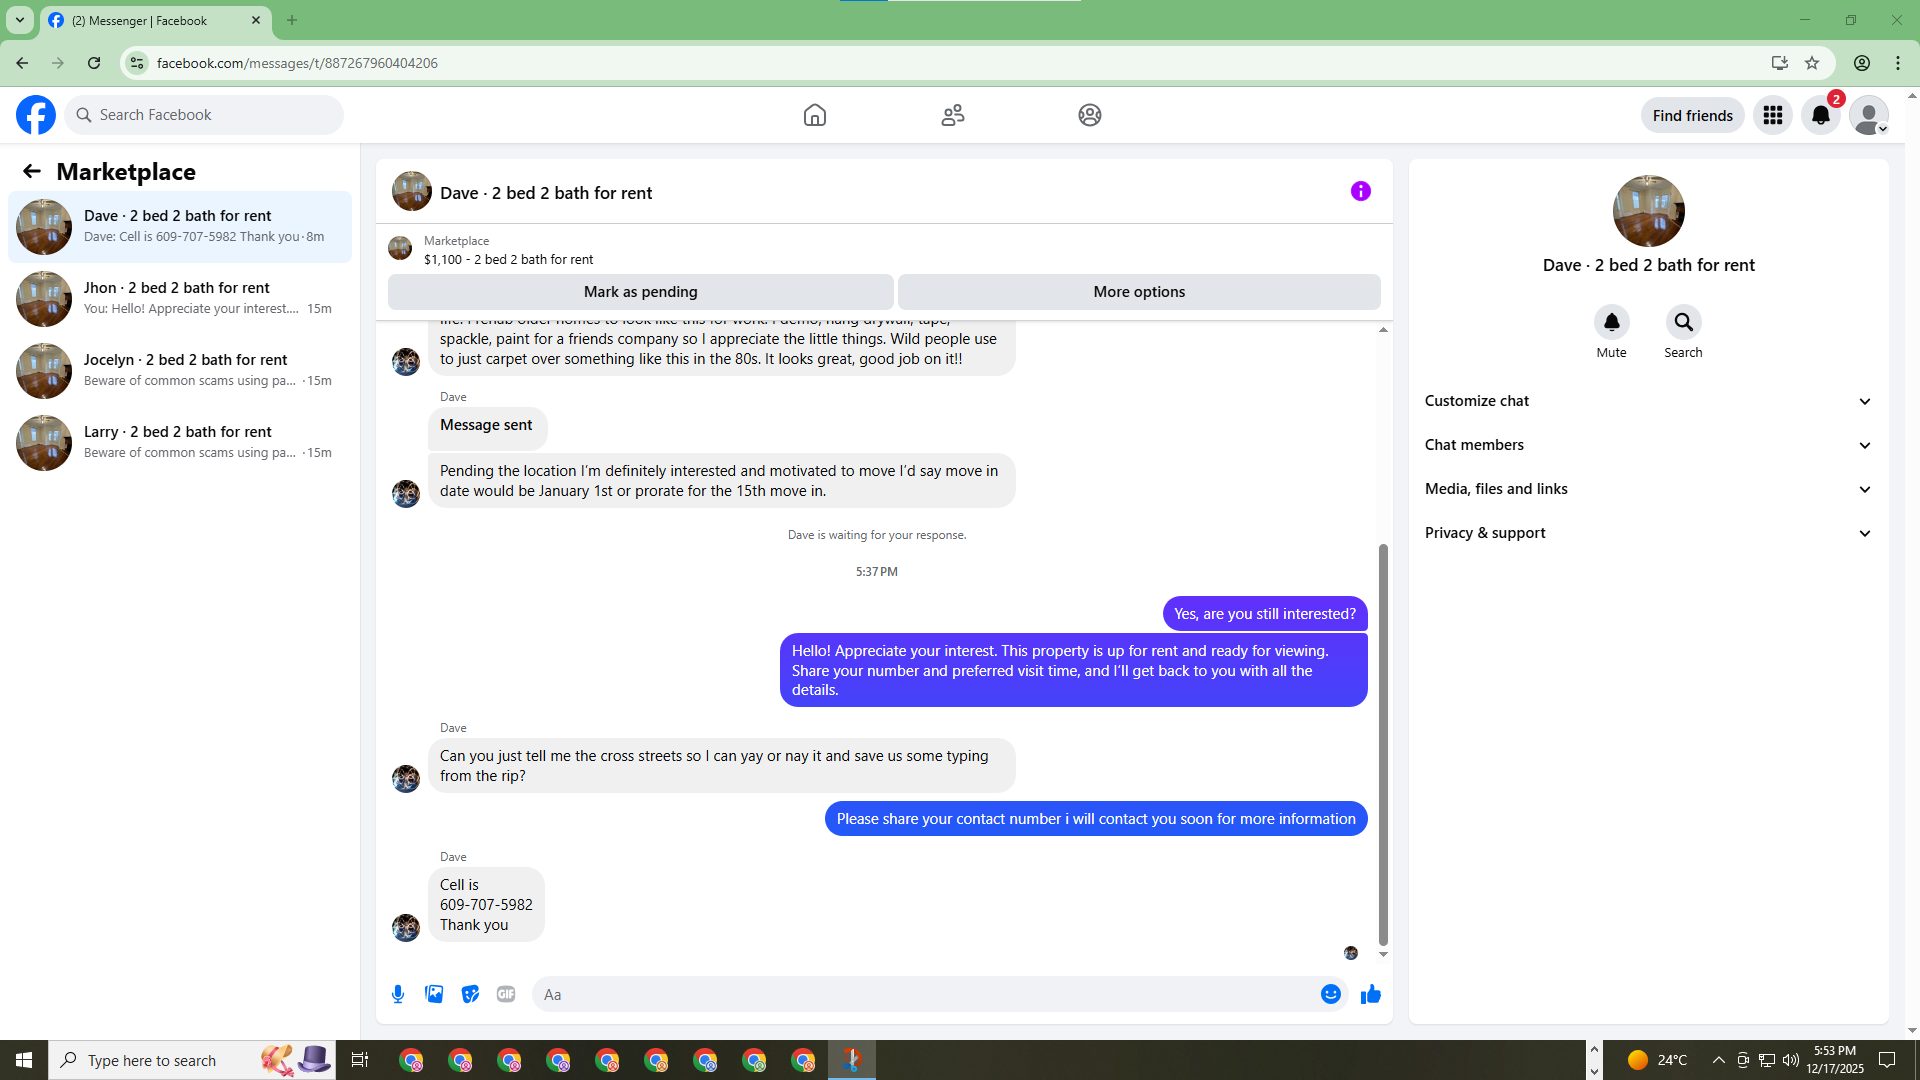This screenshot has height=1080, width=1920.
Task: Click Mark as pending button
Action: click(x=640, y=292)
